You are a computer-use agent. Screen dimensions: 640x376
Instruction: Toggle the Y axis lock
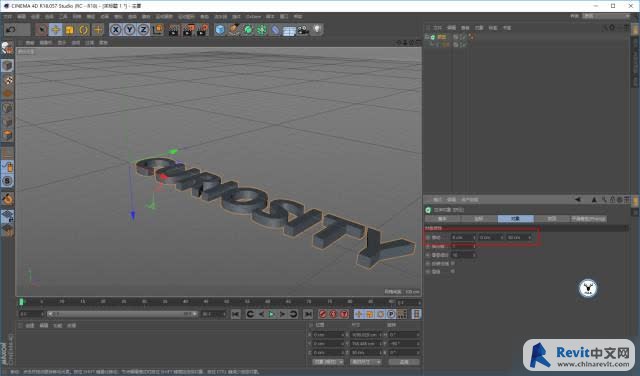(130, 29)
